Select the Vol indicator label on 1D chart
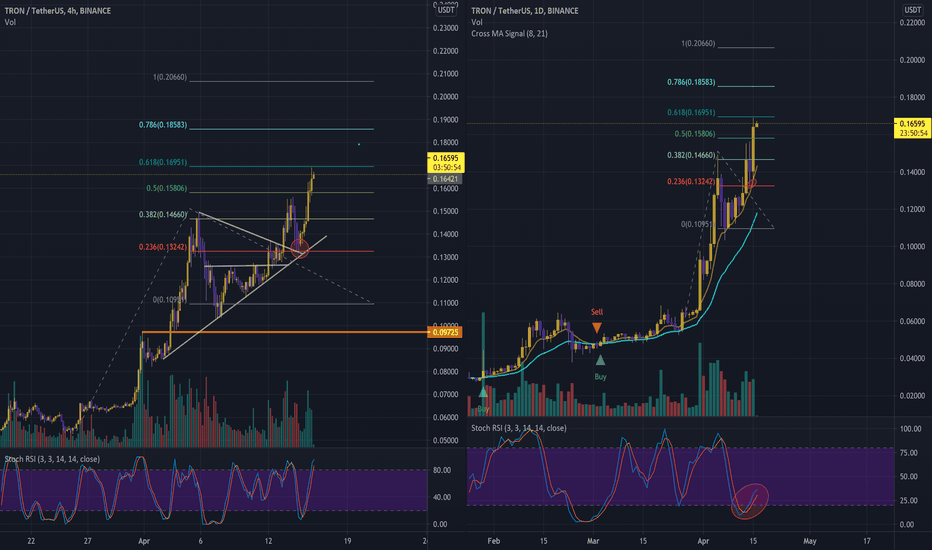 477,22
